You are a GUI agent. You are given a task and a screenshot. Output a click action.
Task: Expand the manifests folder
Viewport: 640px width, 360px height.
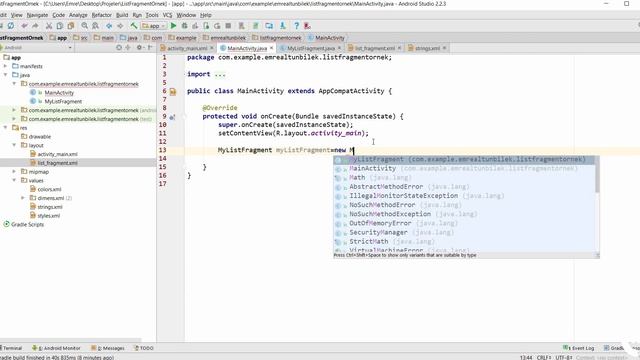5,66
